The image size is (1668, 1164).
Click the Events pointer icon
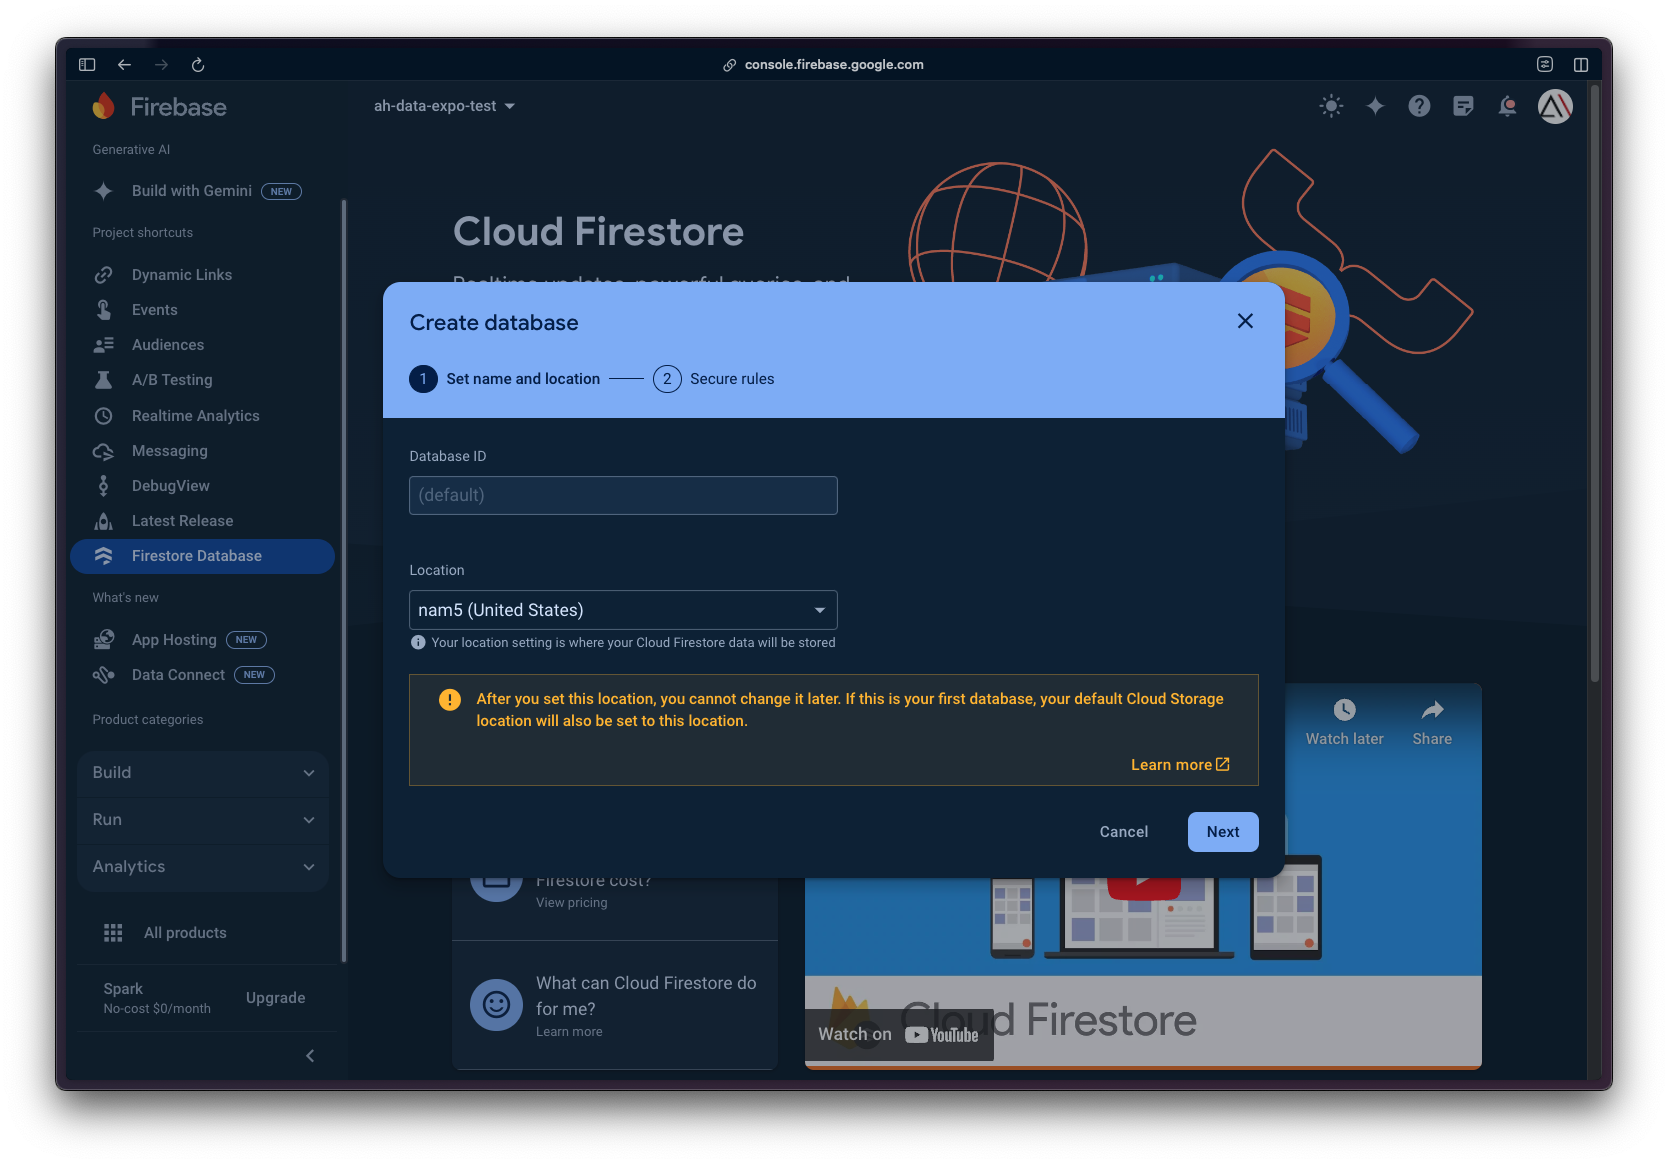103,310
